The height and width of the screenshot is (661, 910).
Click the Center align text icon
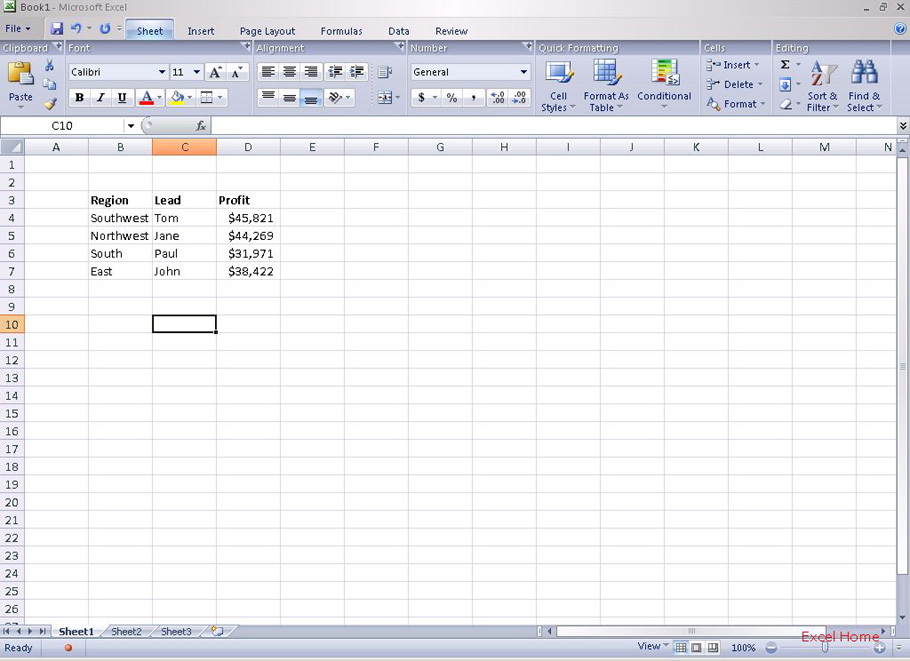tap(290, 72)
